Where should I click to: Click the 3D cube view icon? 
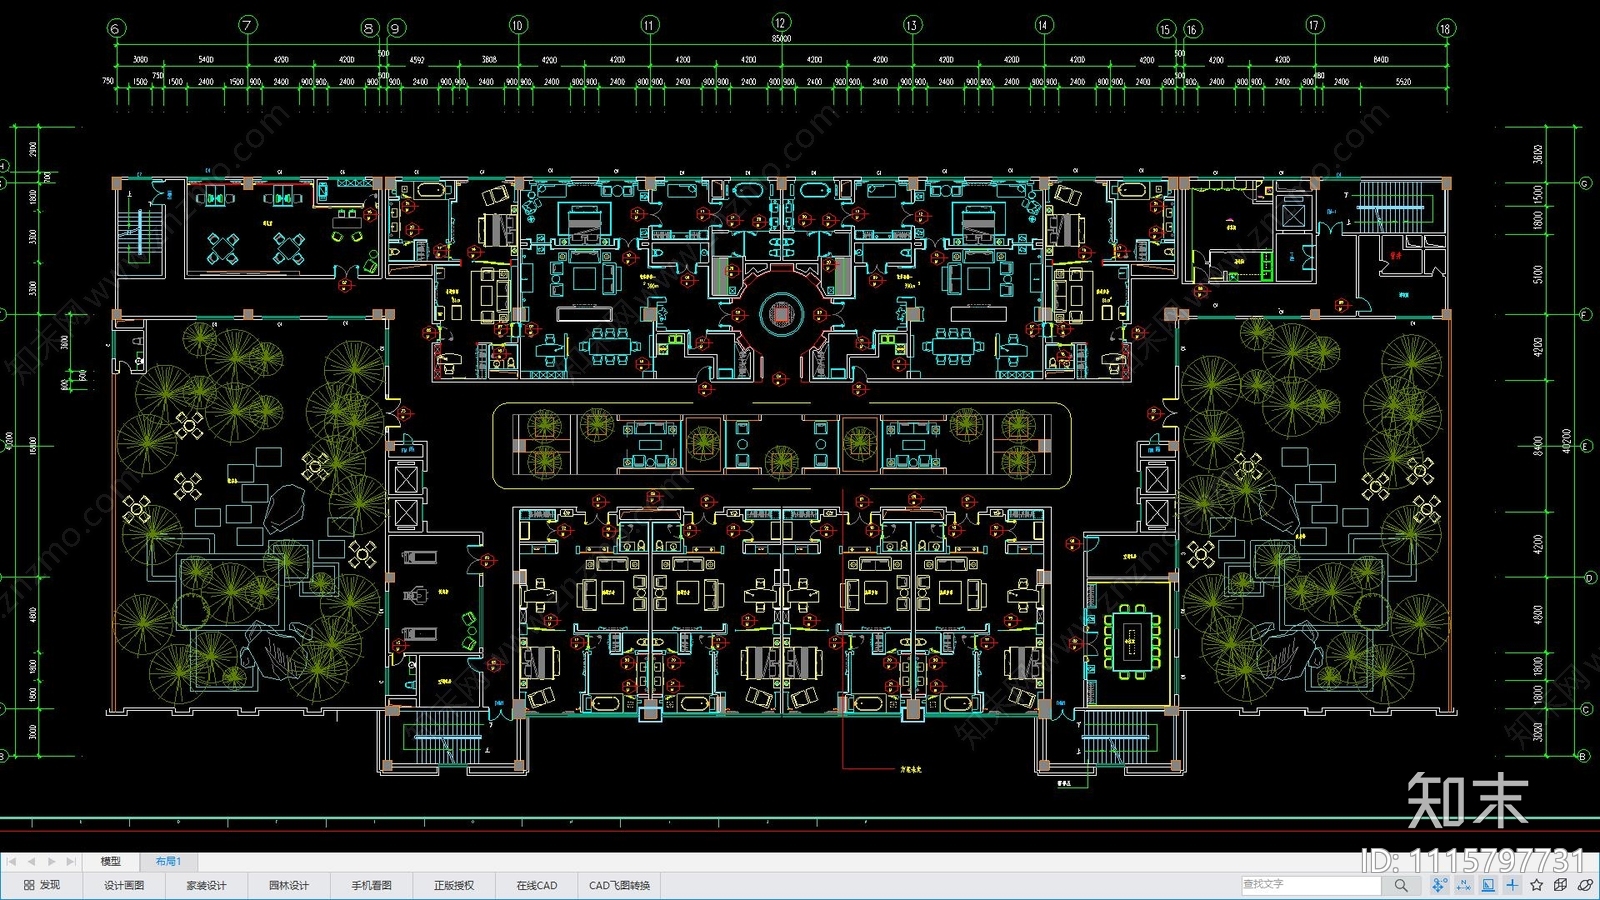coord(1561,885)
